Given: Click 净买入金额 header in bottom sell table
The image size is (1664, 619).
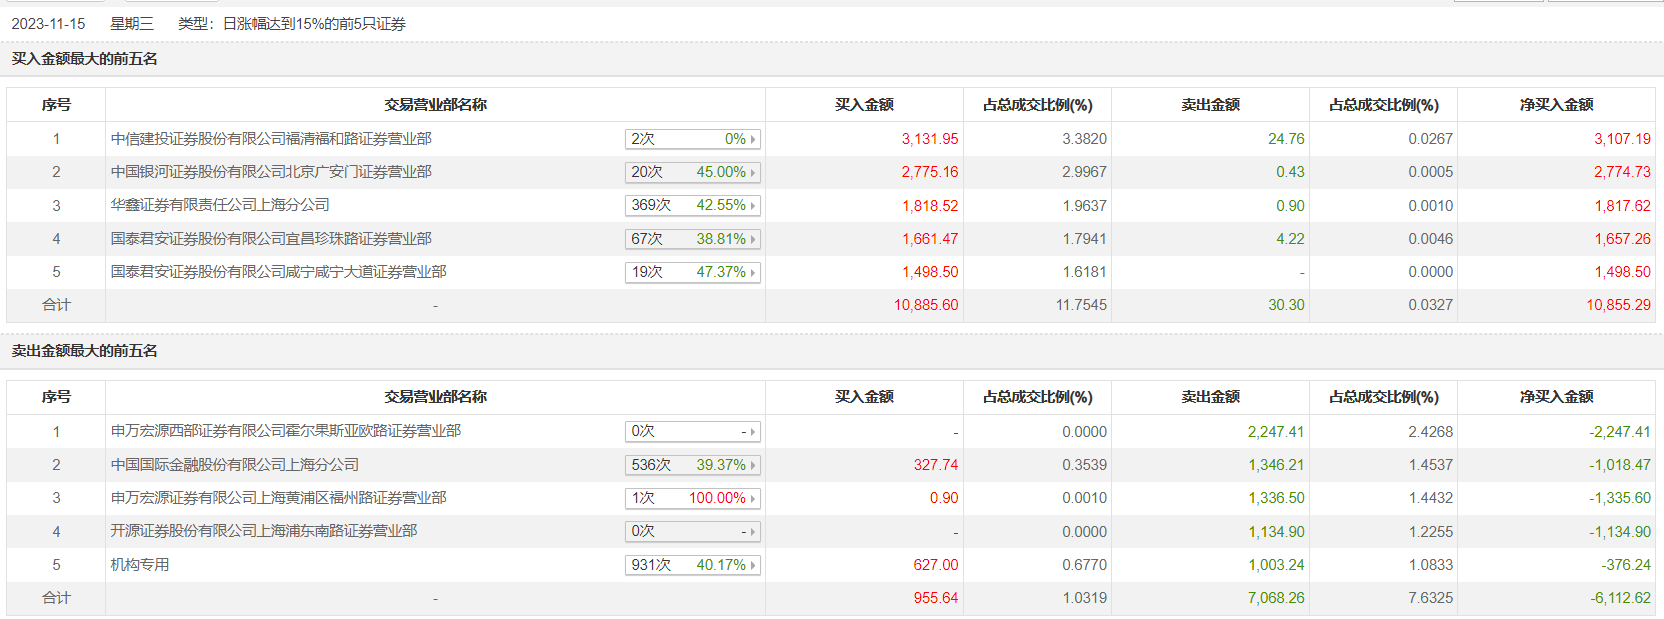Looking at the screenshot, I should click(x=1556, y=397).
